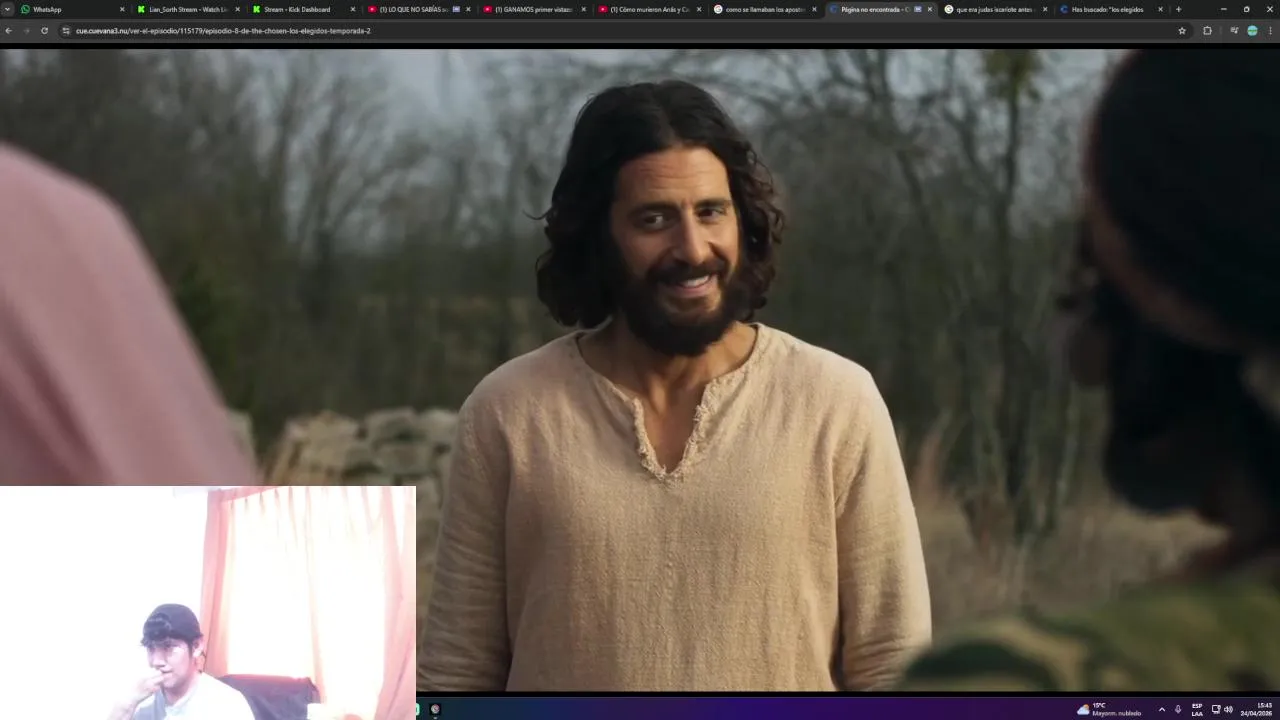Open the network settings tray icon
Viewport: 1280px width, 720px height.
[x=1216, y=709]
